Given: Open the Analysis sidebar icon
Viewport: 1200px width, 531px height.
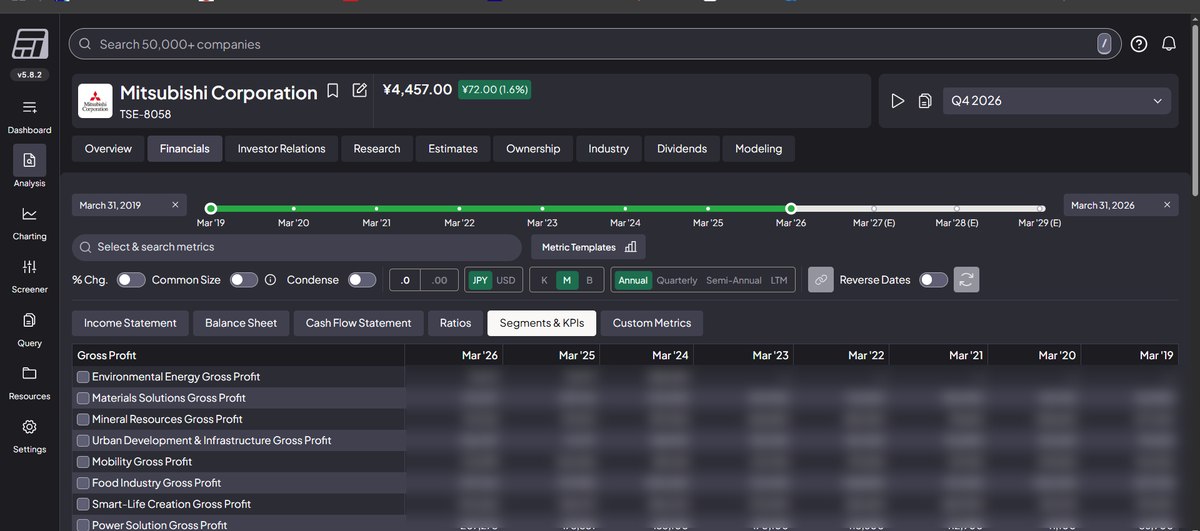Looking at the screenshot, I should (29, 160).
